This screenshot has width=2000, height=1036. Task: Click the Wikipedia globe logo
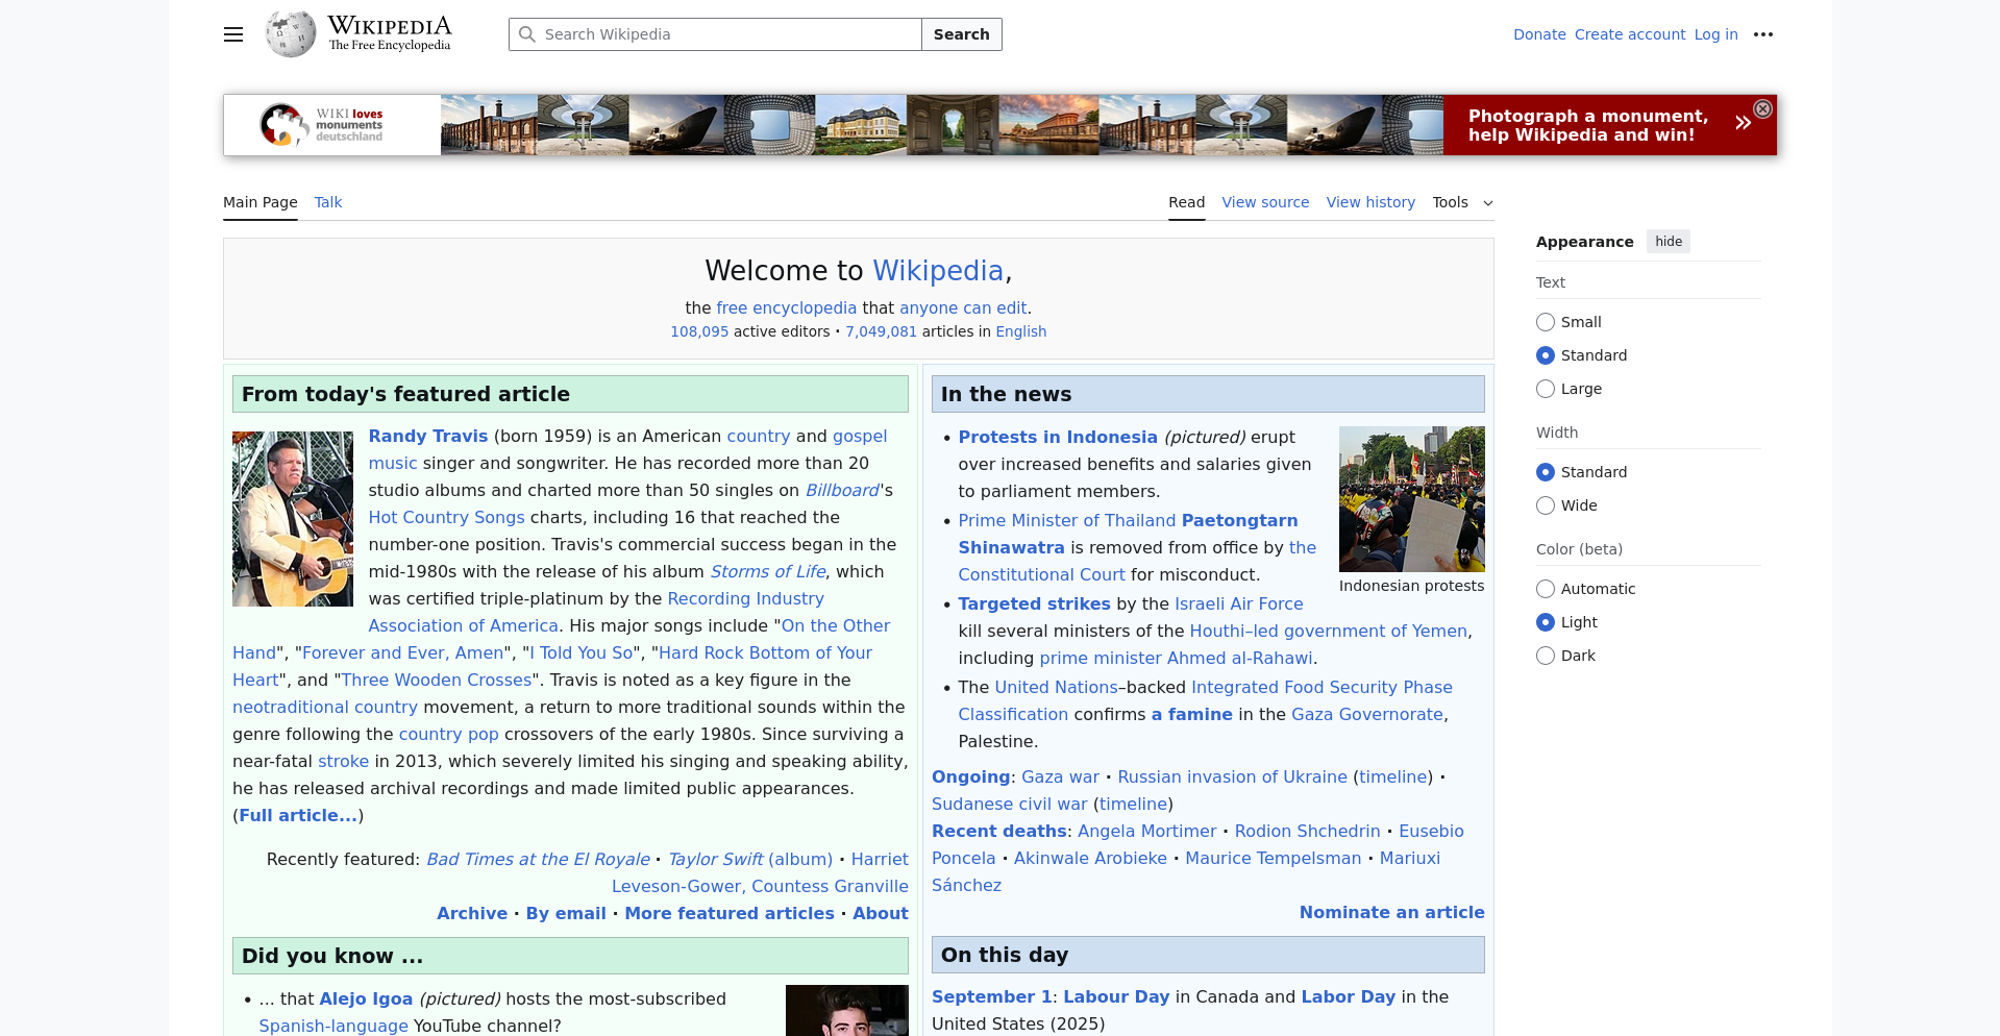point(291,34)
